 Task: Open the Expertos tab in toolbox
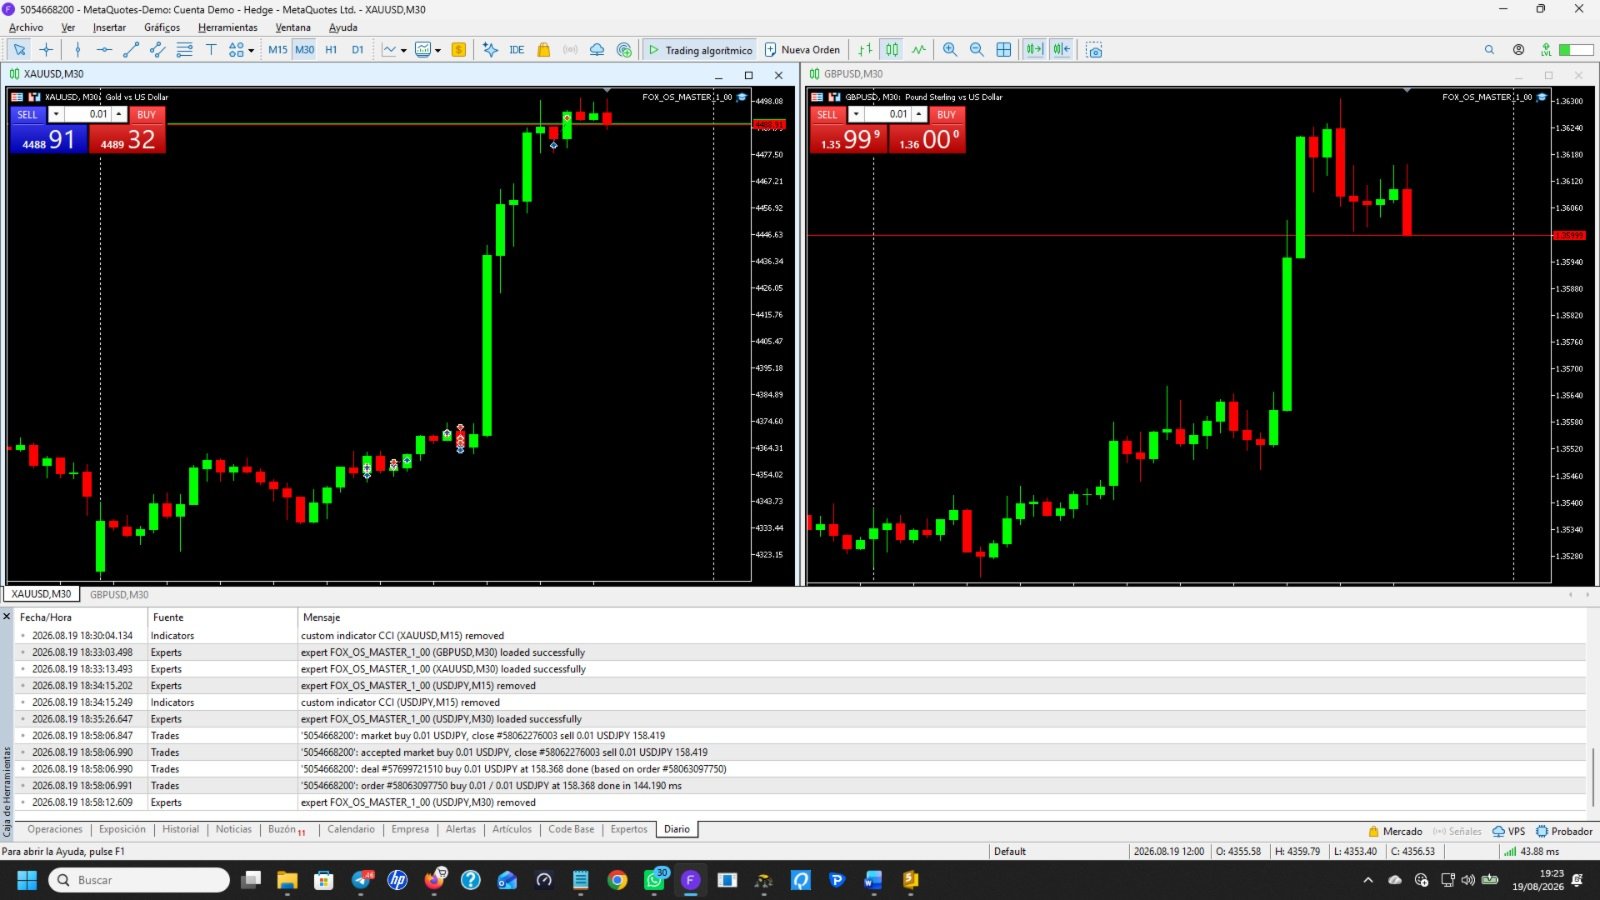(629, 829)
